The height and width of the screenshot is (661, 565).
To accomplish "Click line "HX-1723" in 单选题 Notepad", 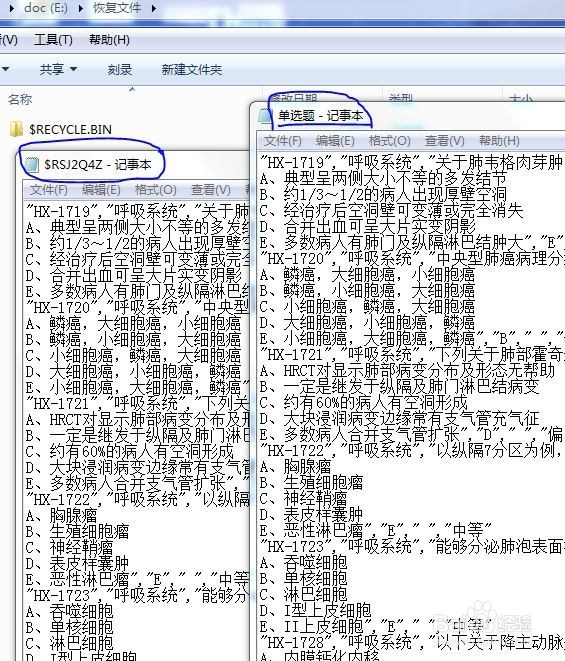I will 412,547.
